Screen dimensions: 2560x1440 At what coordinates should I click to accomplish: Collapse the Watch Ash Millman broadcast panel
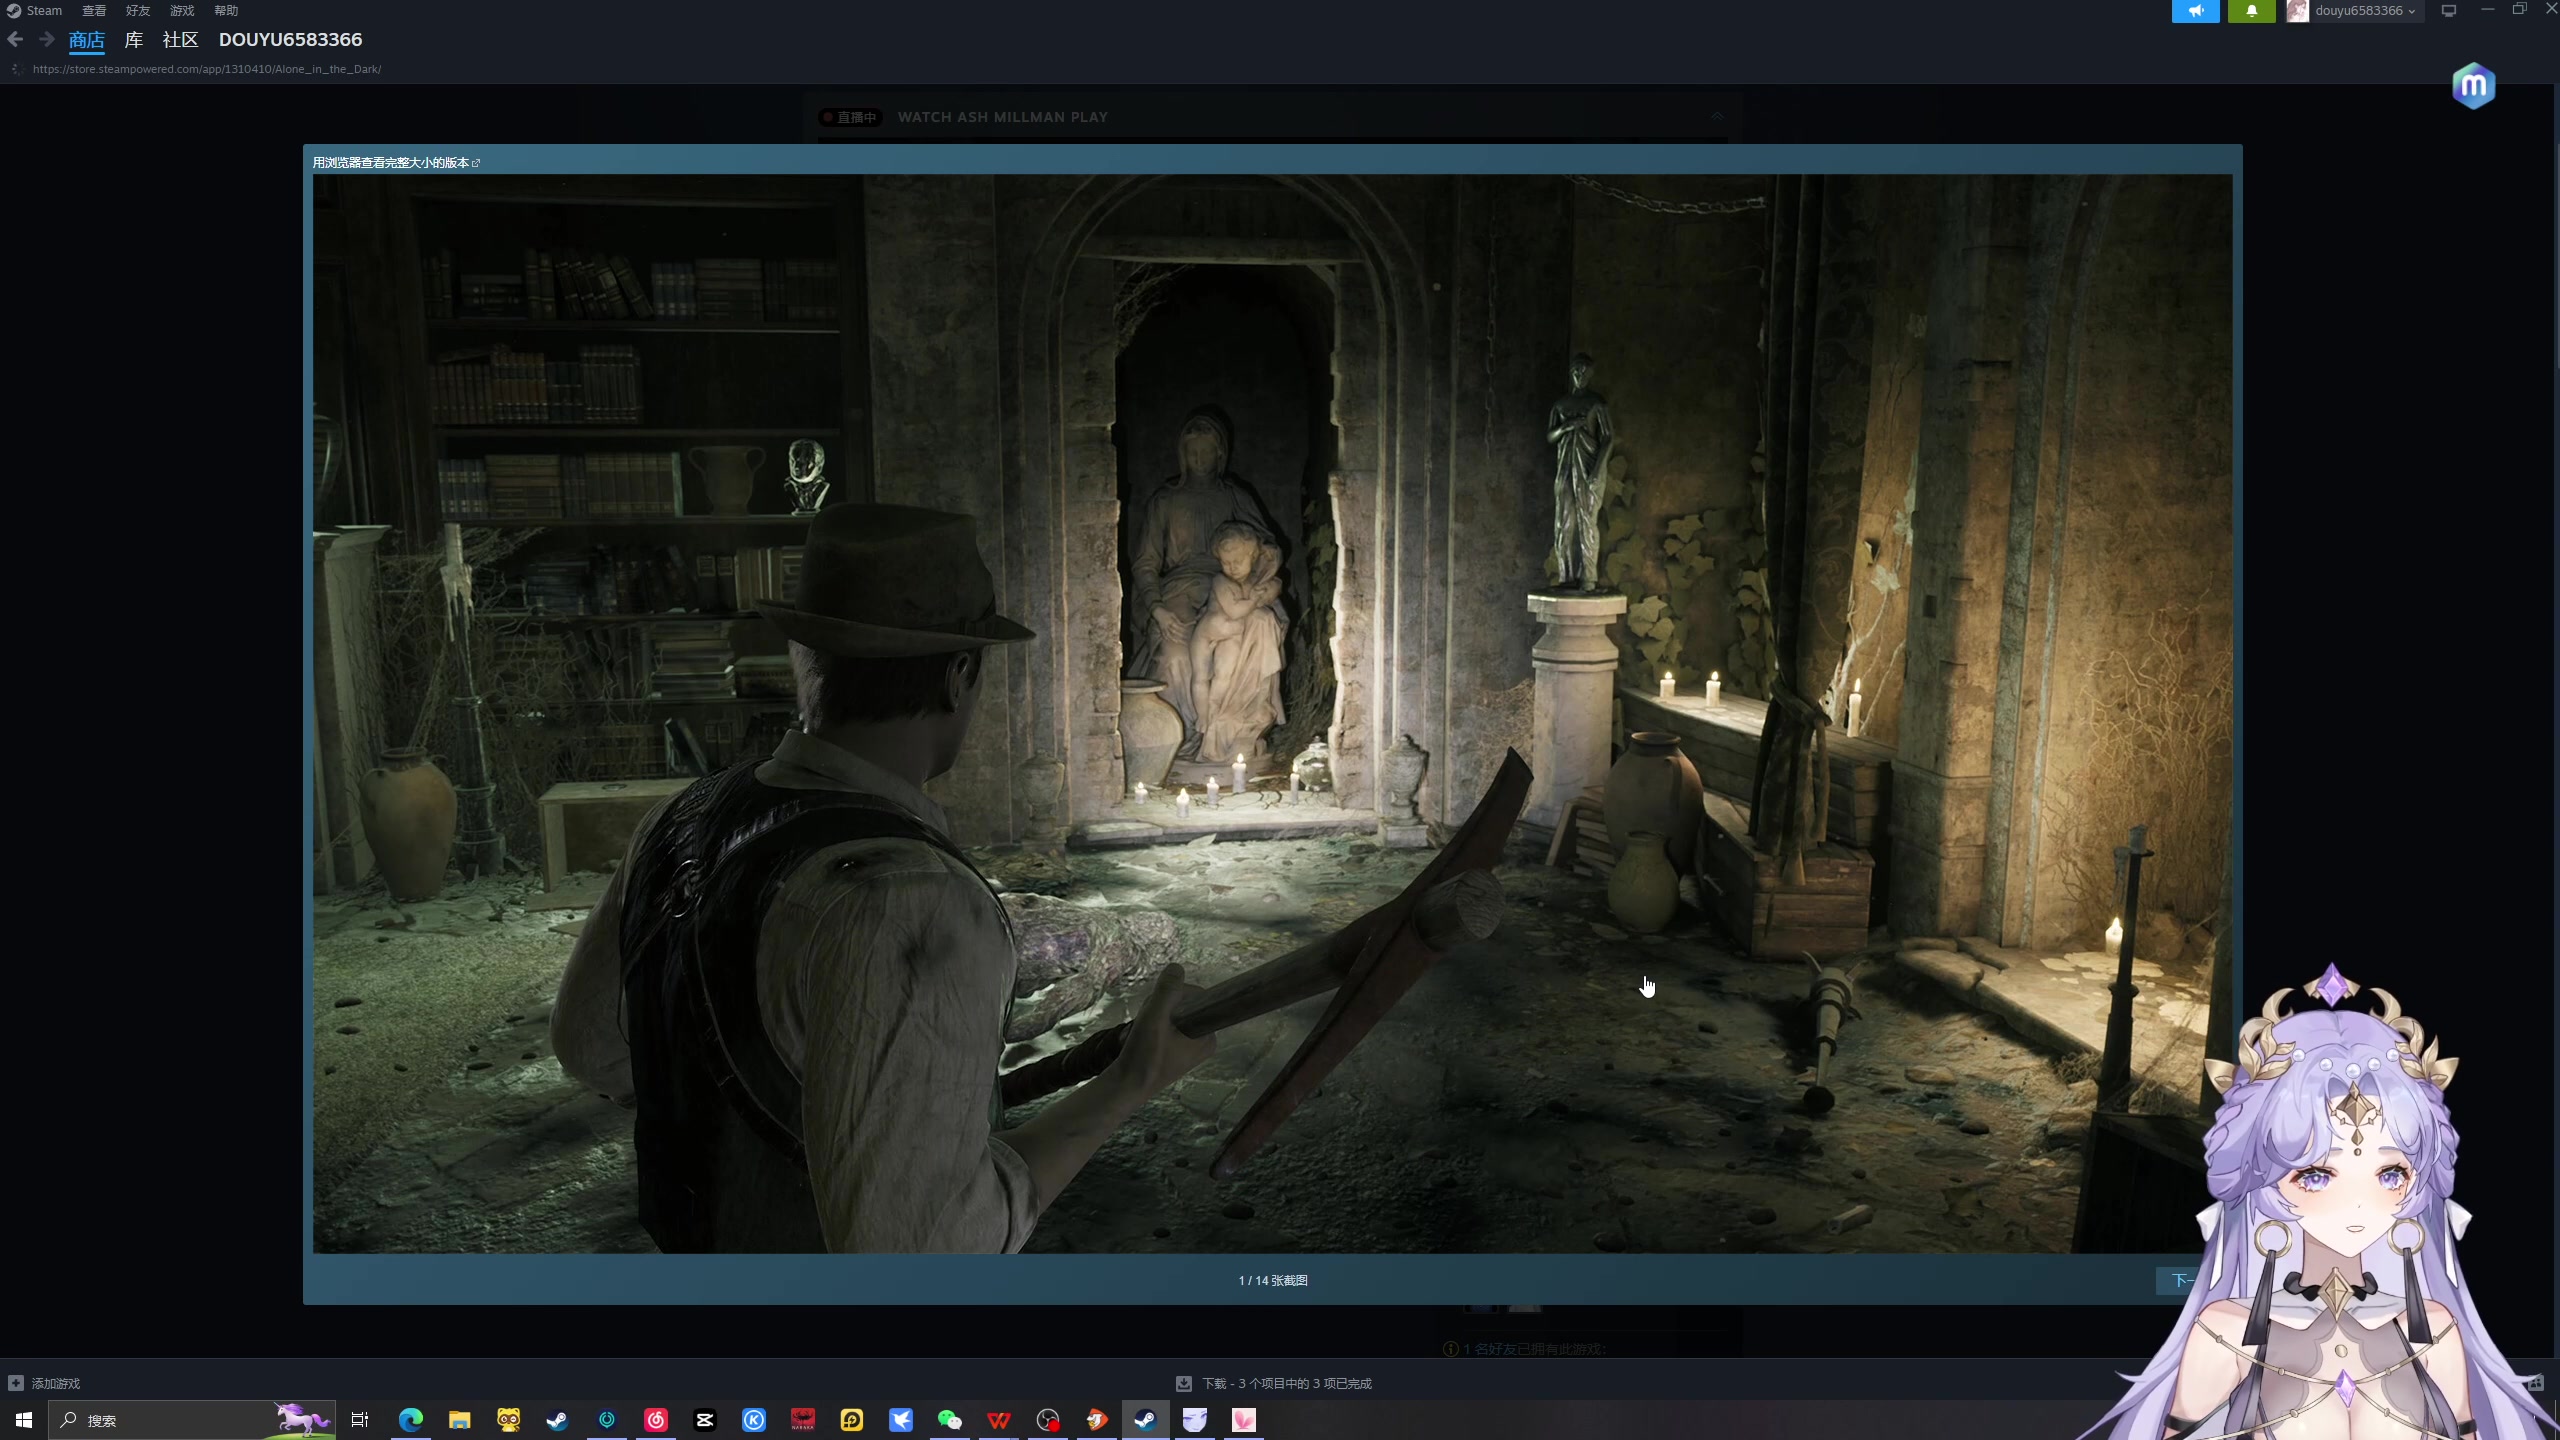tap(1716, 117)
